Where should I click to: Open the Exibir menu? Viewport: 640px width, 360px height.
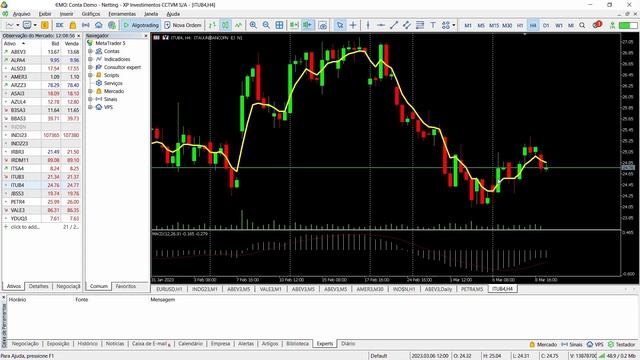45,14
